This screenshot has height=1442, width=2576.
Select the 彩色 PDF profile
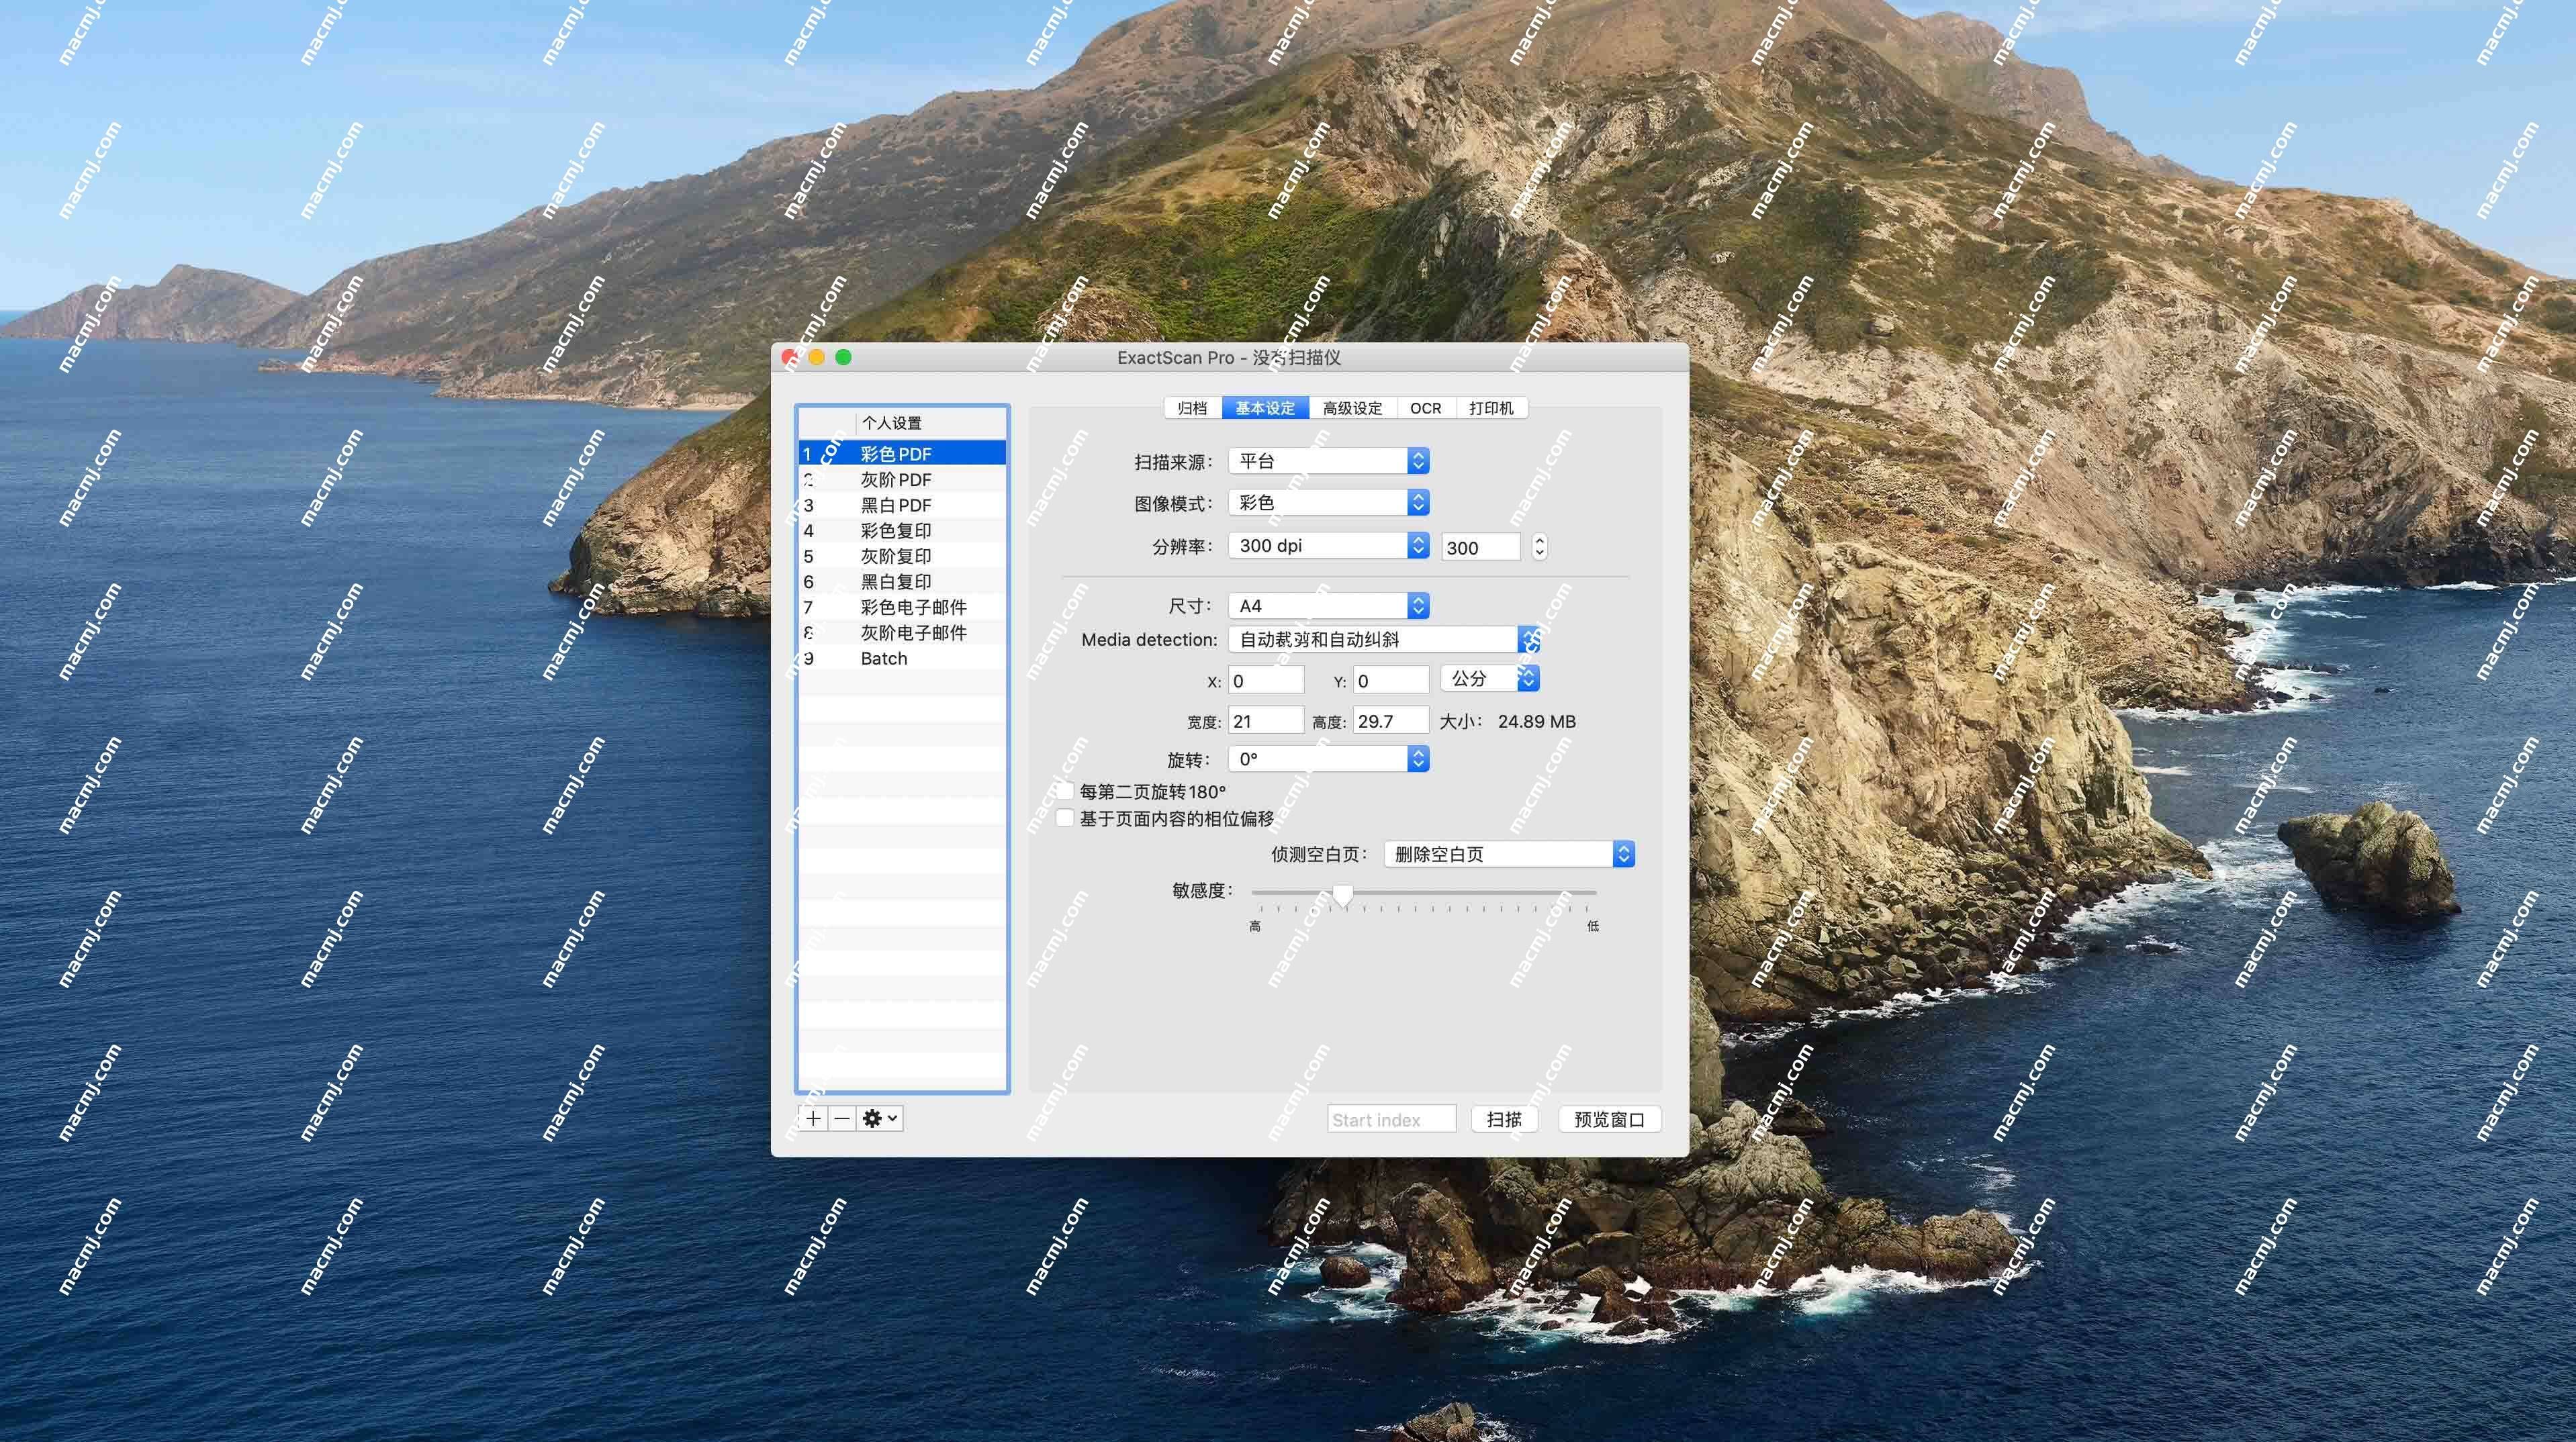tap(902, 453)
